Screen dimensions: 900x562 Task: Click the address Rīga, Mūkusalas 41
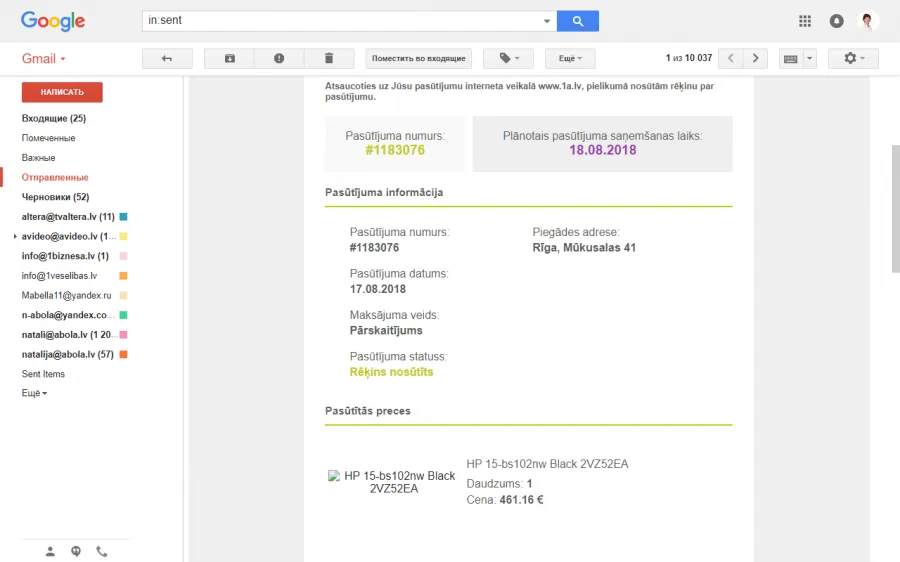point(584,248)
